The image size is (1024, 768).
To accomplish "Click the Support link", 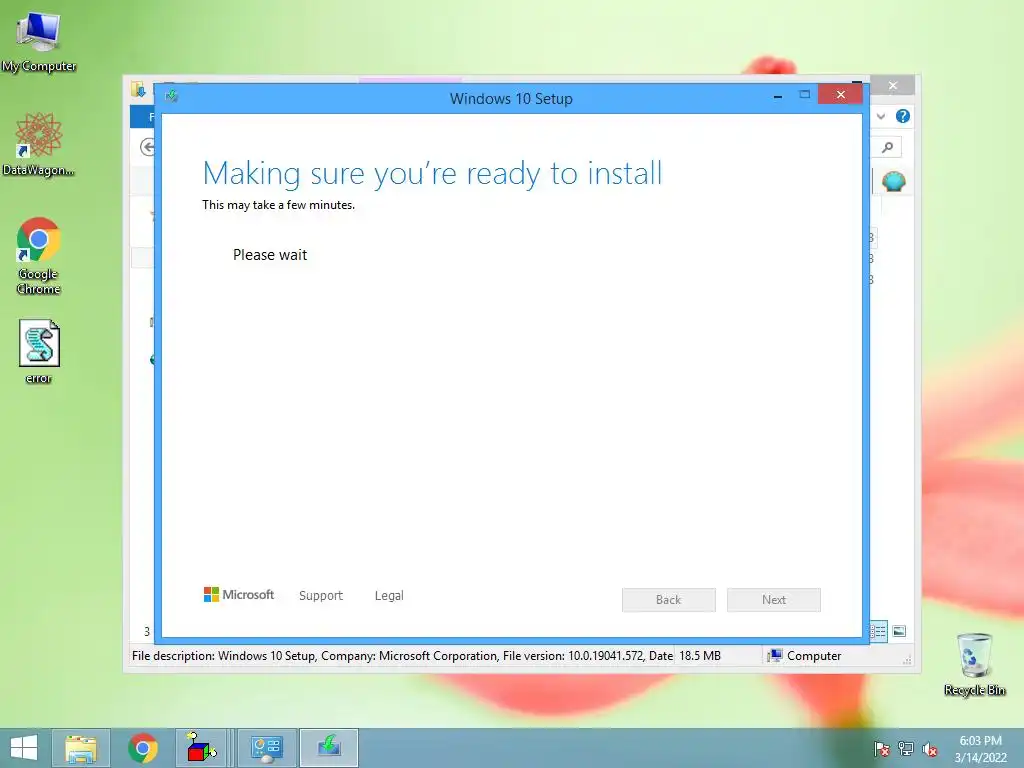I will click(321, 596).
